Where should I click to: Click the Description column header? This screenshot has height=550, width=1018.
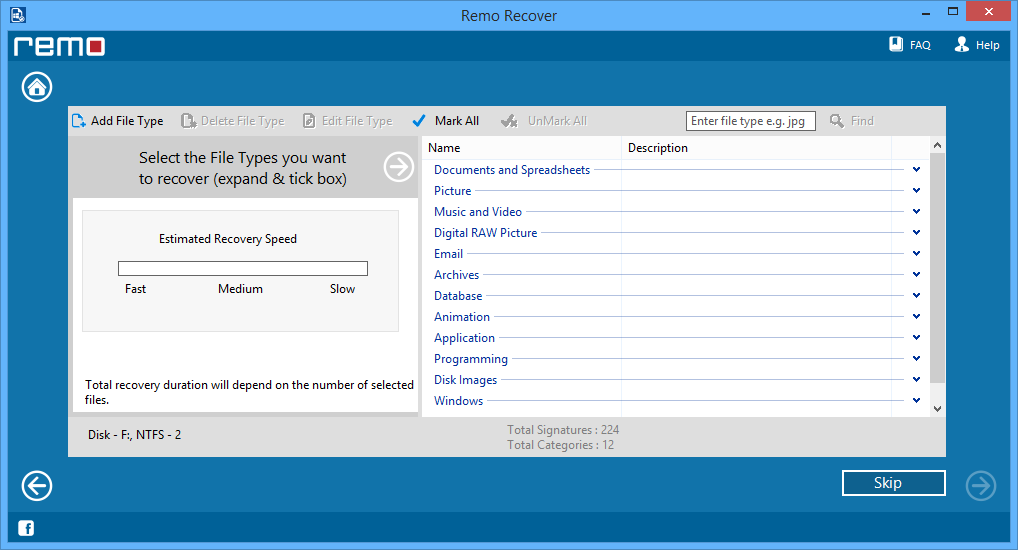[658, 147]
